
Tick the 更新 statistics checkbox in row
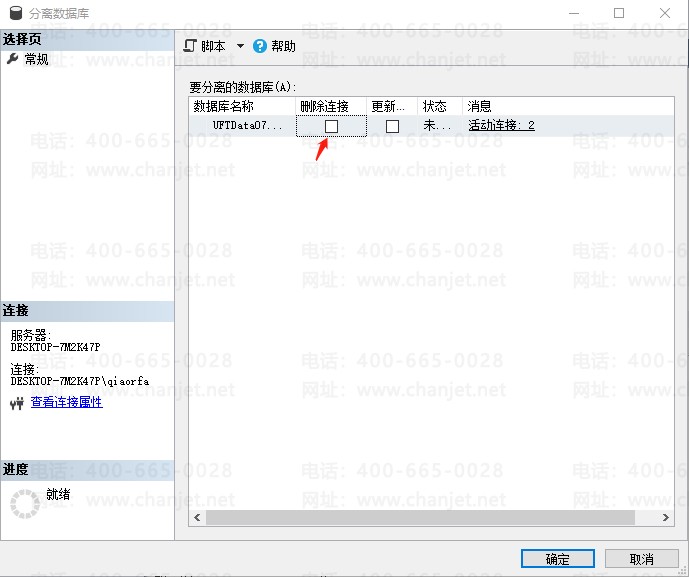[x=392, y=126]
